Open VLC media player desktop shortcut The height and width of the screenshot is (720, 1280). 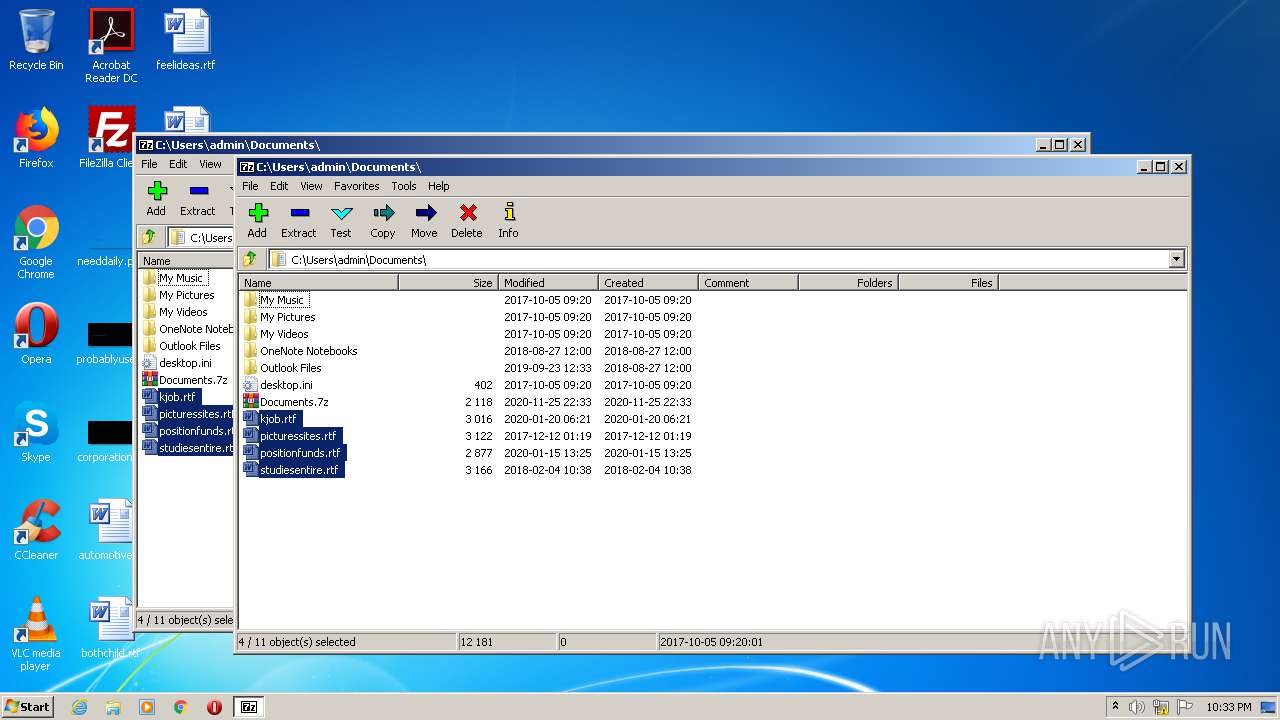coord(36,634)
